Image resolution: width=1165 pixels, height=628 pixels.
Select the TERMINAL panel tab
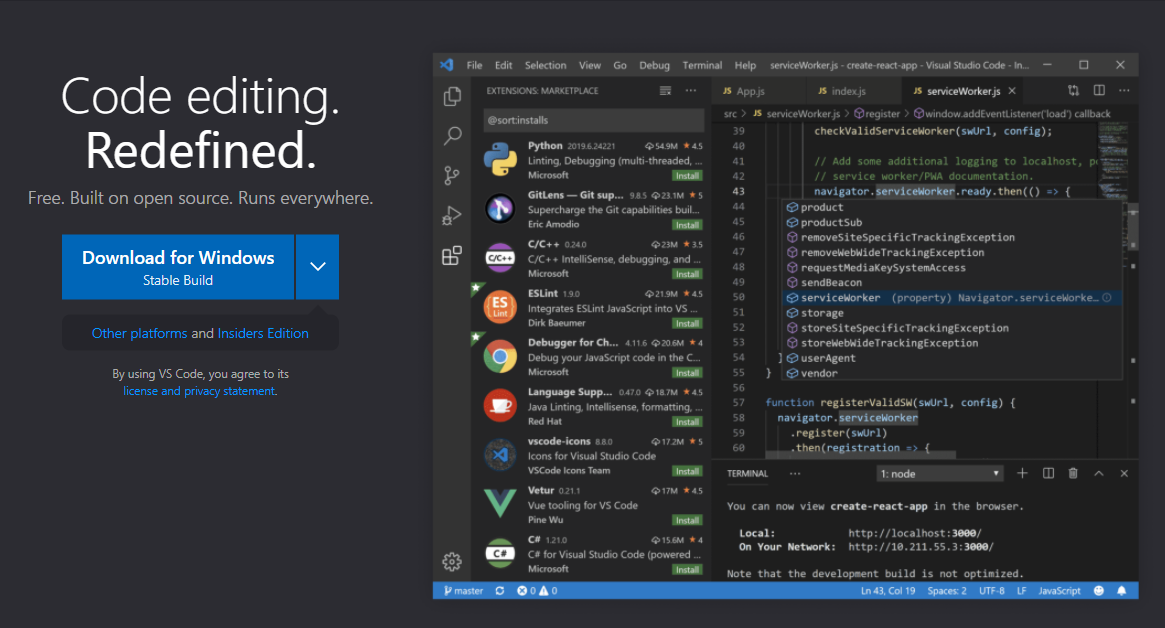click(747, 473)
